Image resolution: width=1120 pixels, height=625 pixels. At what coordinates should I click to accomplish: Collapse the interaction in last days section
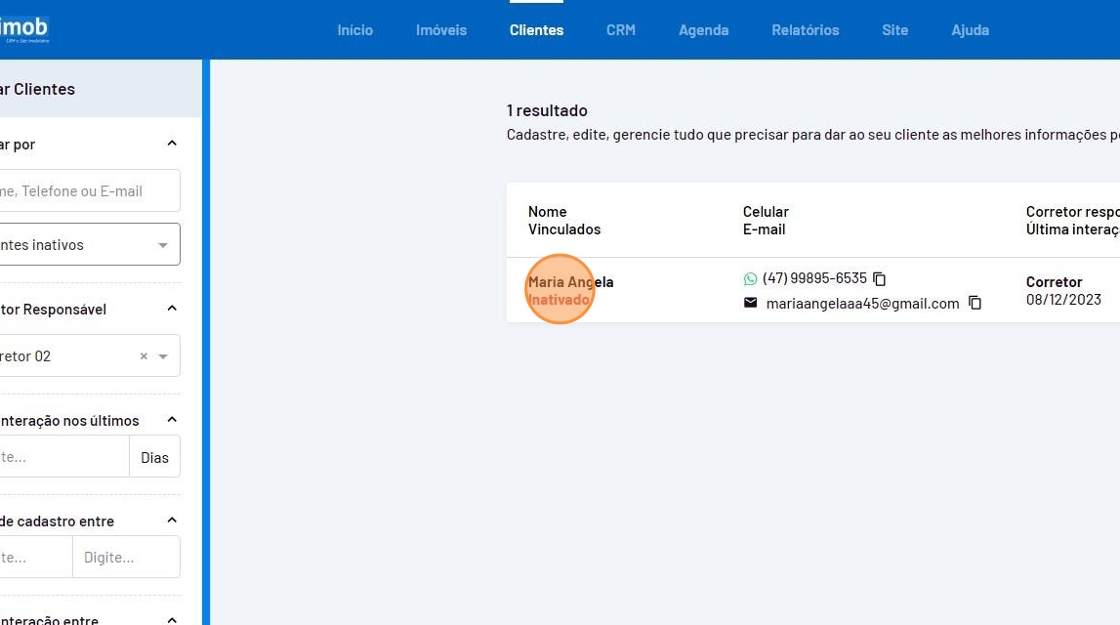click(172, 420)
